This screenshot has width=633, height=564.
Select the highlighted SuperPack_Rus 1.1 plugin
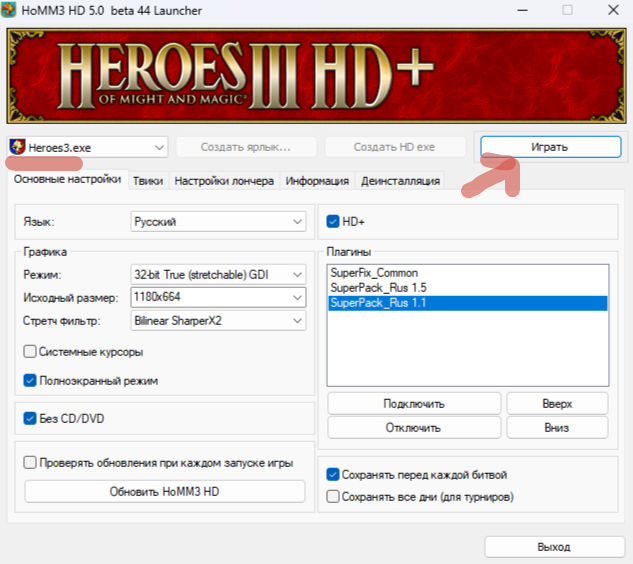point(467,303)
